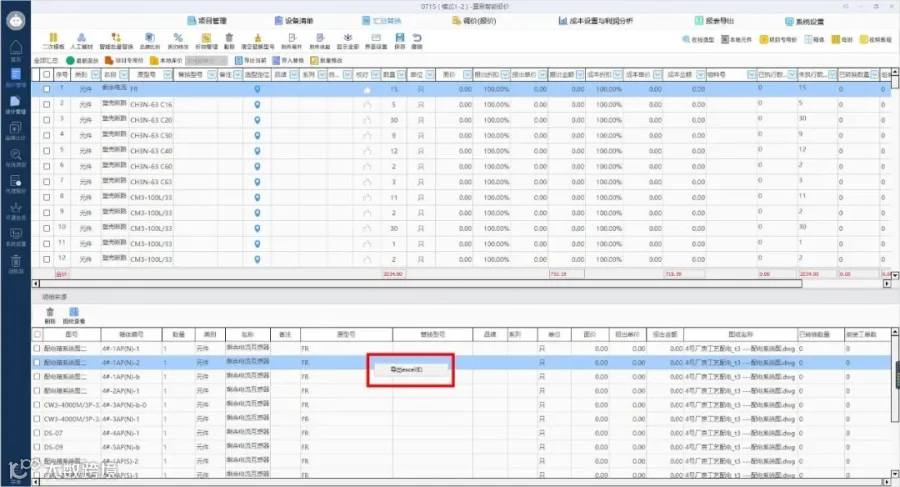Click the 最新面价 button
Viewport: 900px width, 487px height.
[x=82, y=60]
